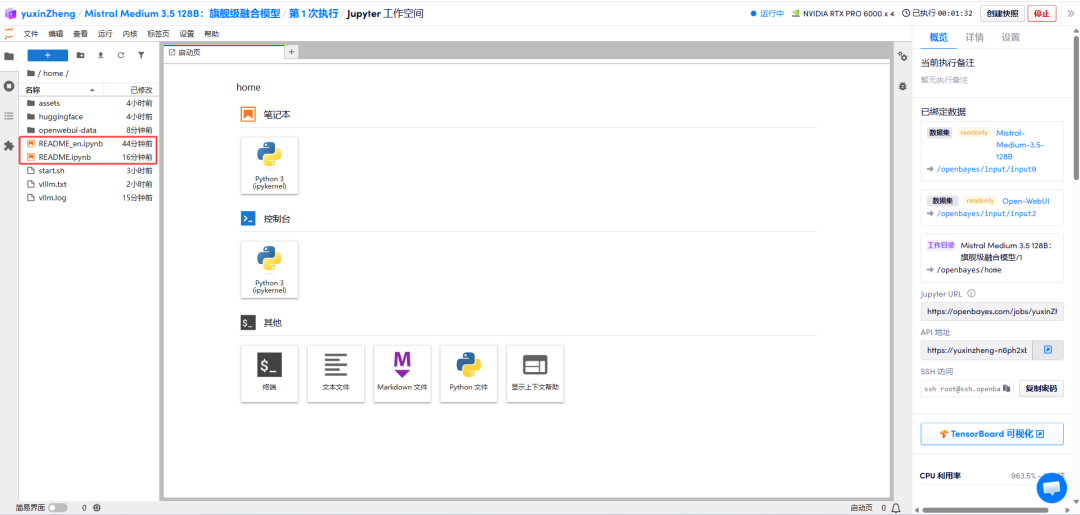Open API address with external link icon

(x=1048, y=350)
